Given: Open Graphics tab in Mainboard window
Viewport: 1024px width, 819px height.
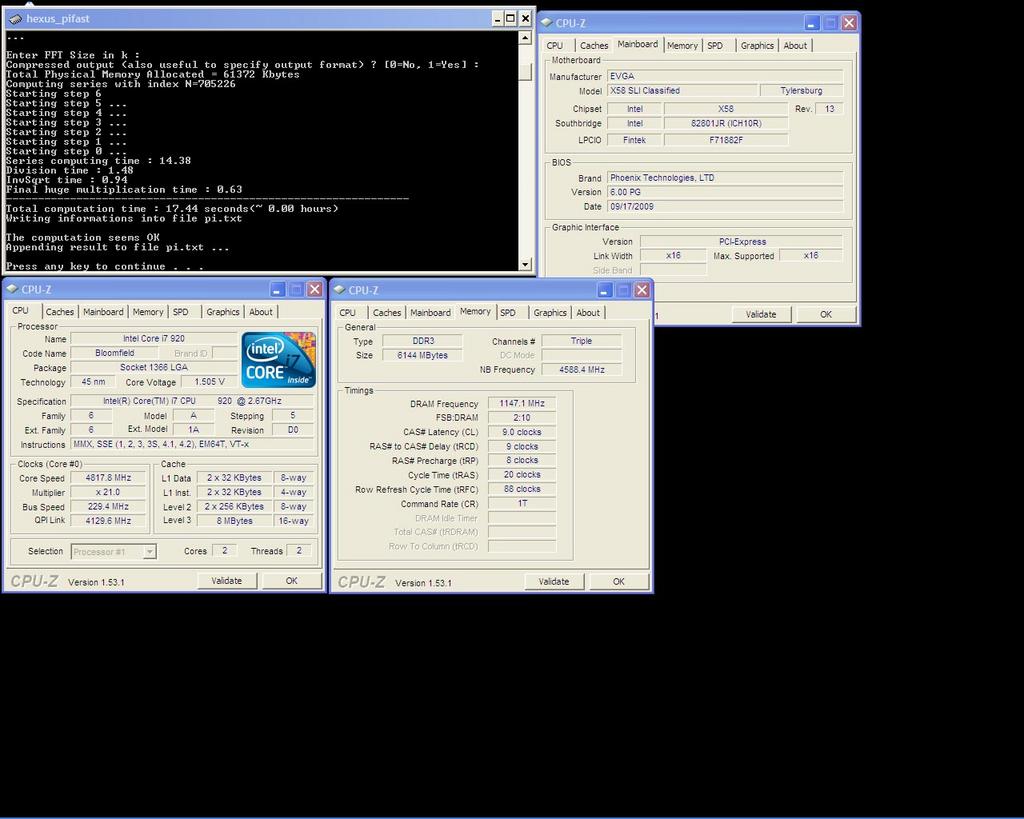Looking at the screenshot, I should coord(757,46).
